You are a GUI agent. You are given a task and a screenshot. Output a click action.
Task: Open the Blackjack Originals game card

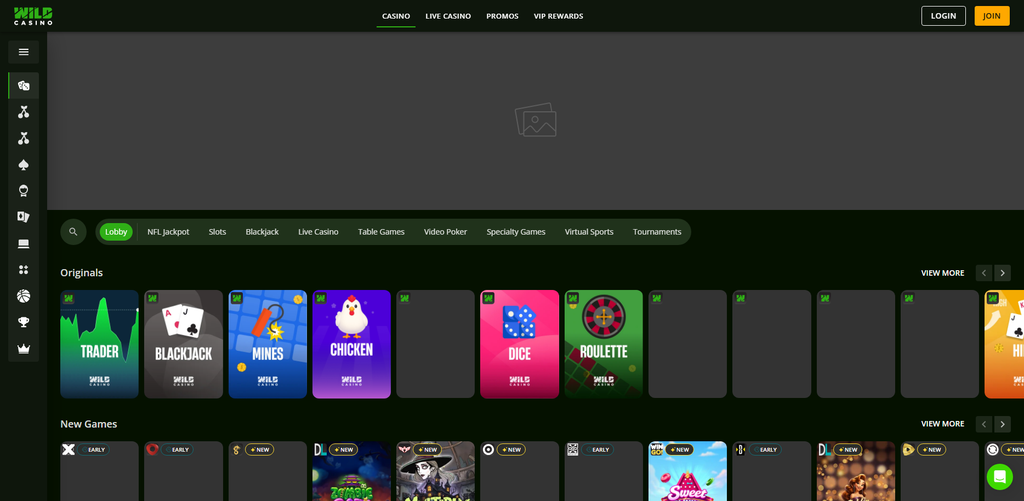pos(184,344)
